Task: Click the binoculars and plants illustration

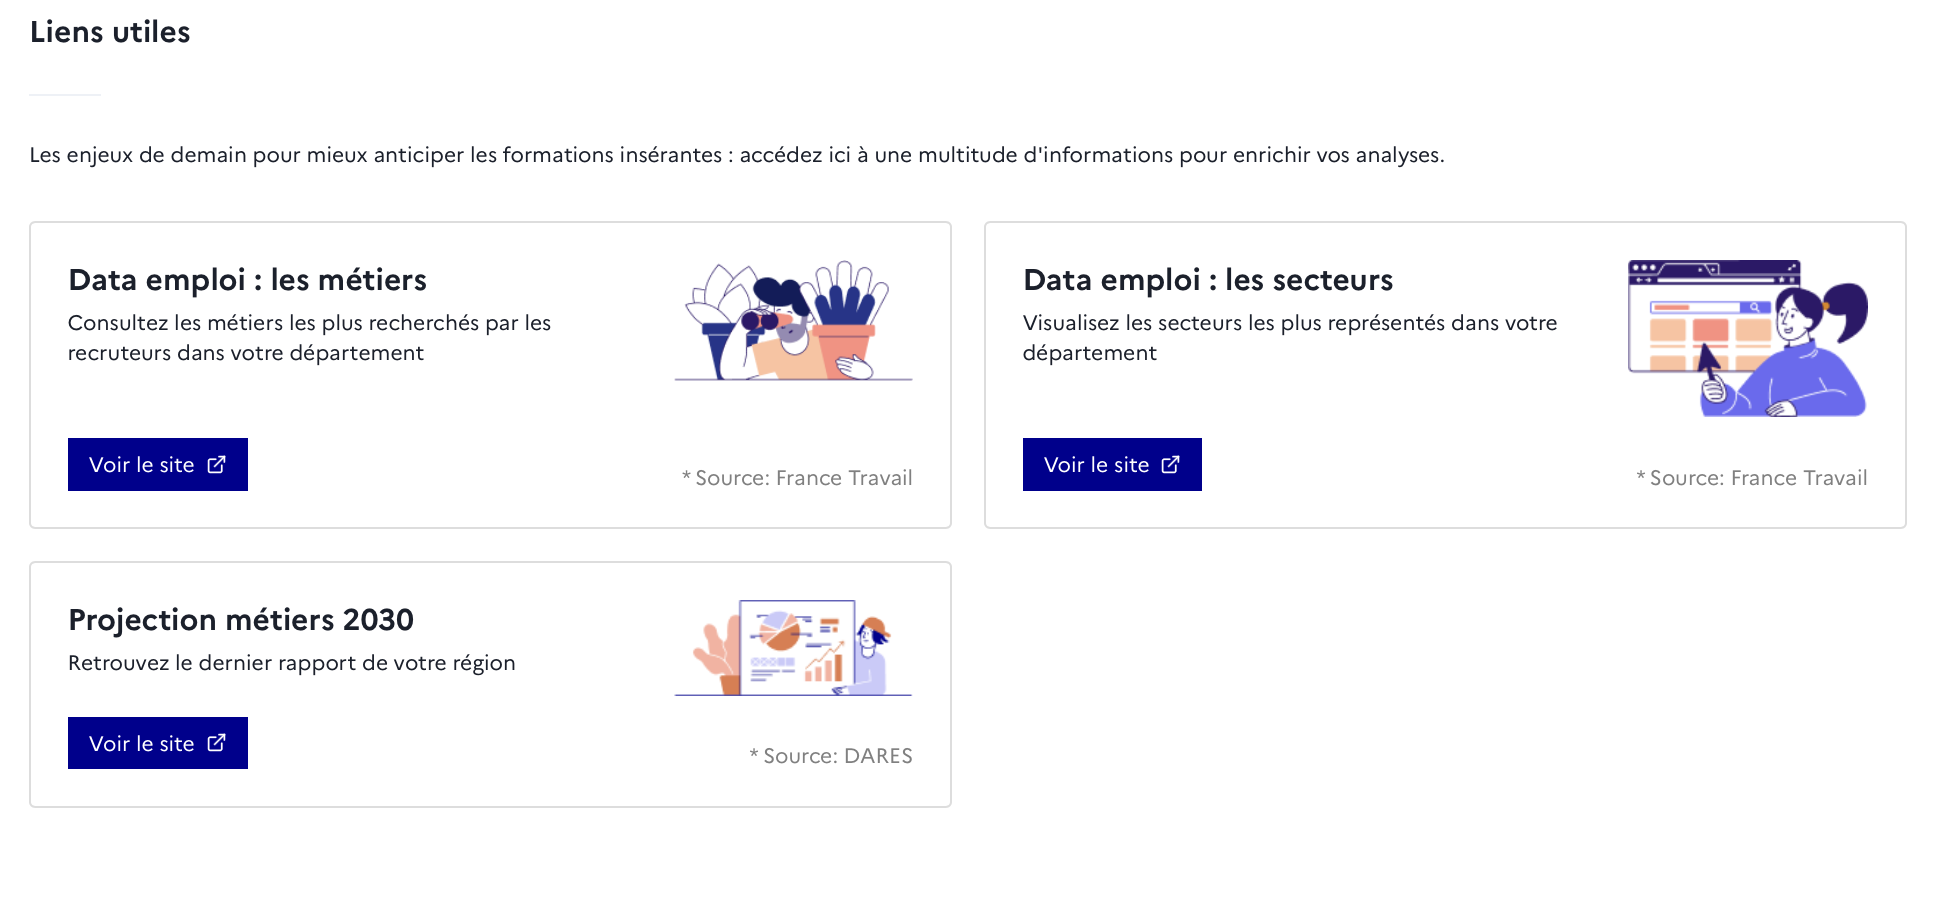Action: (x=793, y=321)
